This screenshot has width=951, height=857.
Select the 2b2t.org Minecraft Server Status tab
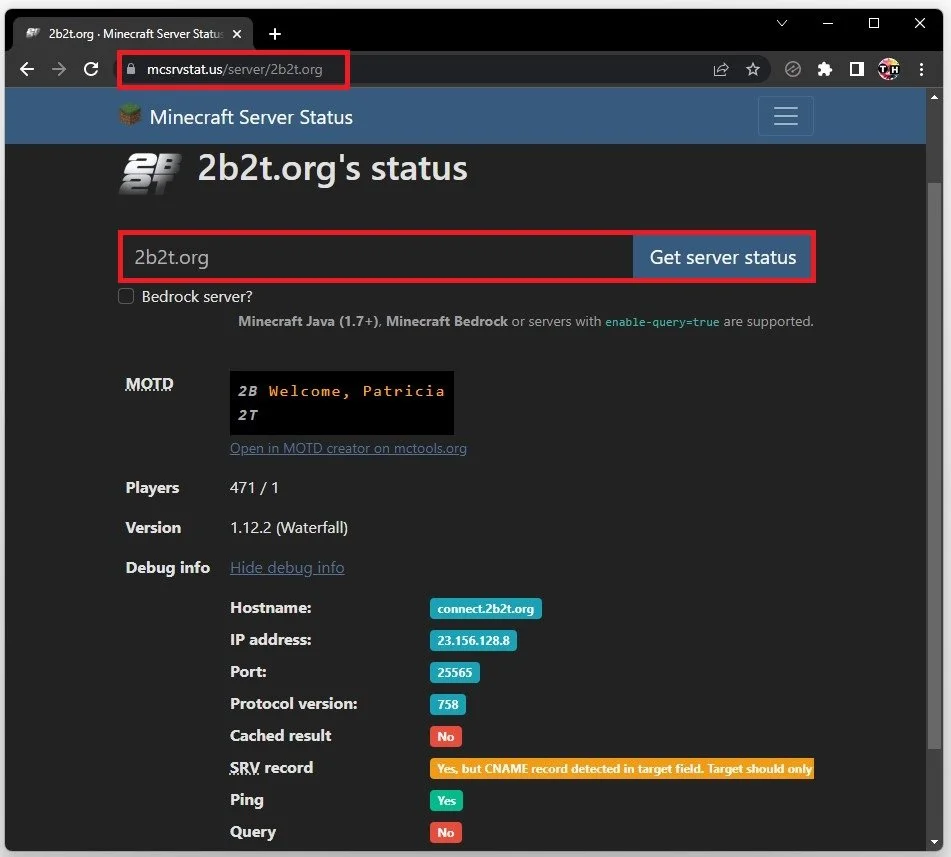pyautogui.click(x=132, y=34)
